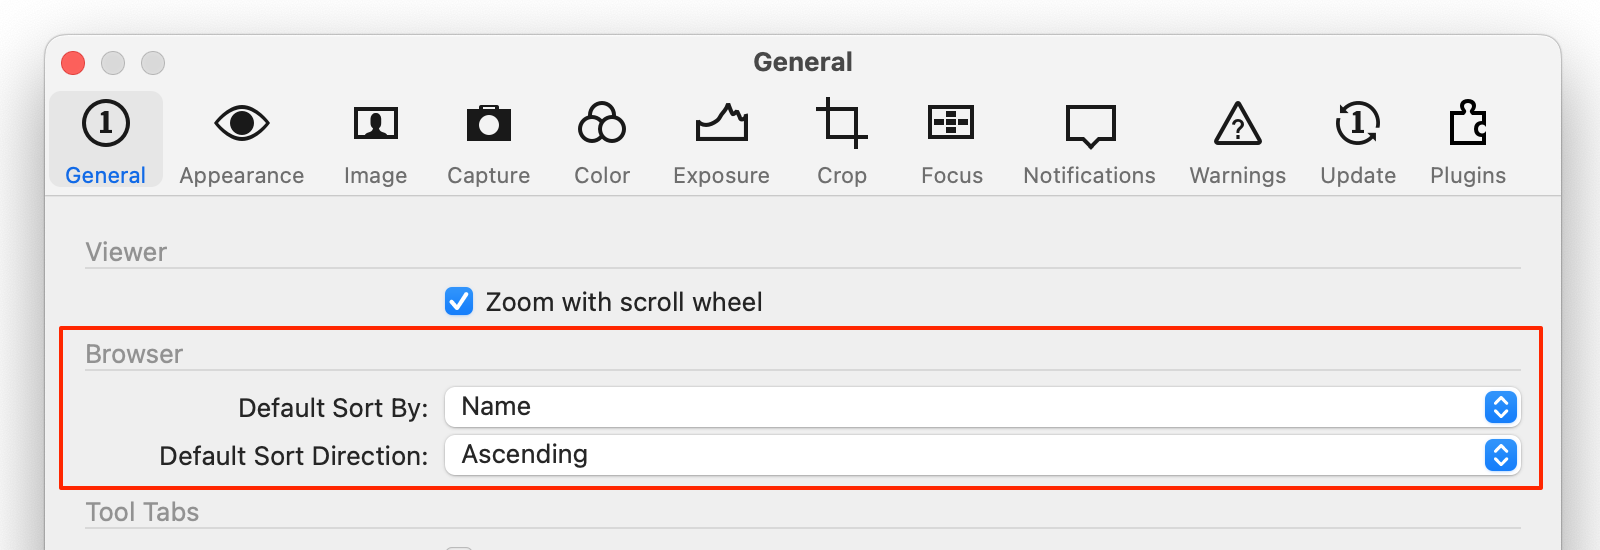Click the Ascending dropdown stepper arrows
This screenshot has width=1600, height=550.
[x=1501, y=455]
